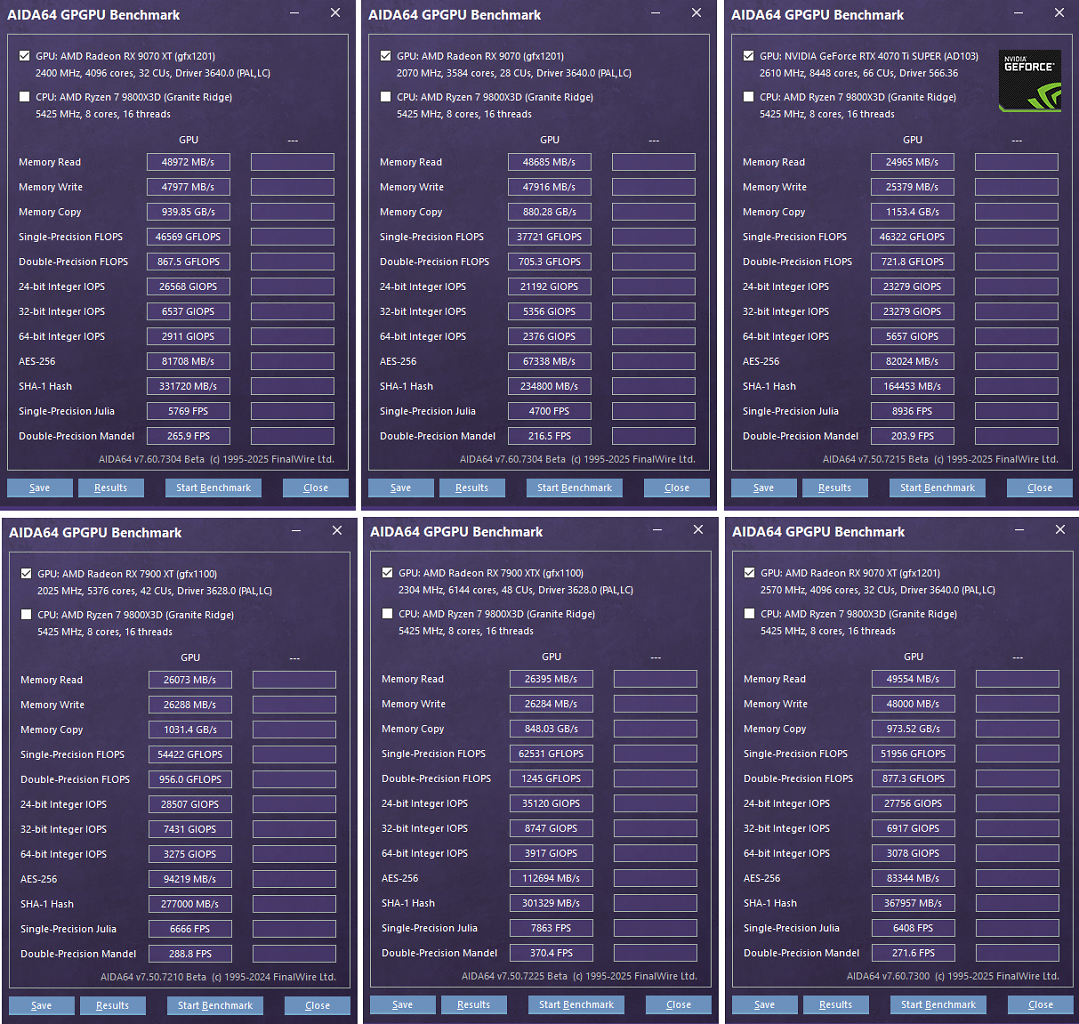Select the 54422 GFLOPS Single-Precision value
Screen dimensions: 1079x1024
[x=190, y=754]
